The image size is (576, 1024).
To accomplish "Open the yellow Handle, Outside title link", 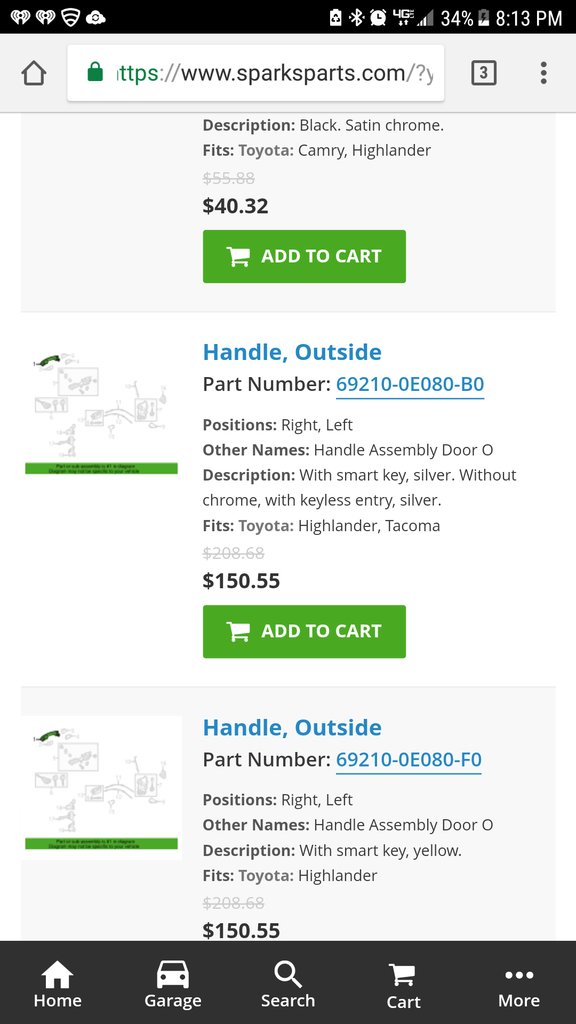I will (x=292, y=727).
